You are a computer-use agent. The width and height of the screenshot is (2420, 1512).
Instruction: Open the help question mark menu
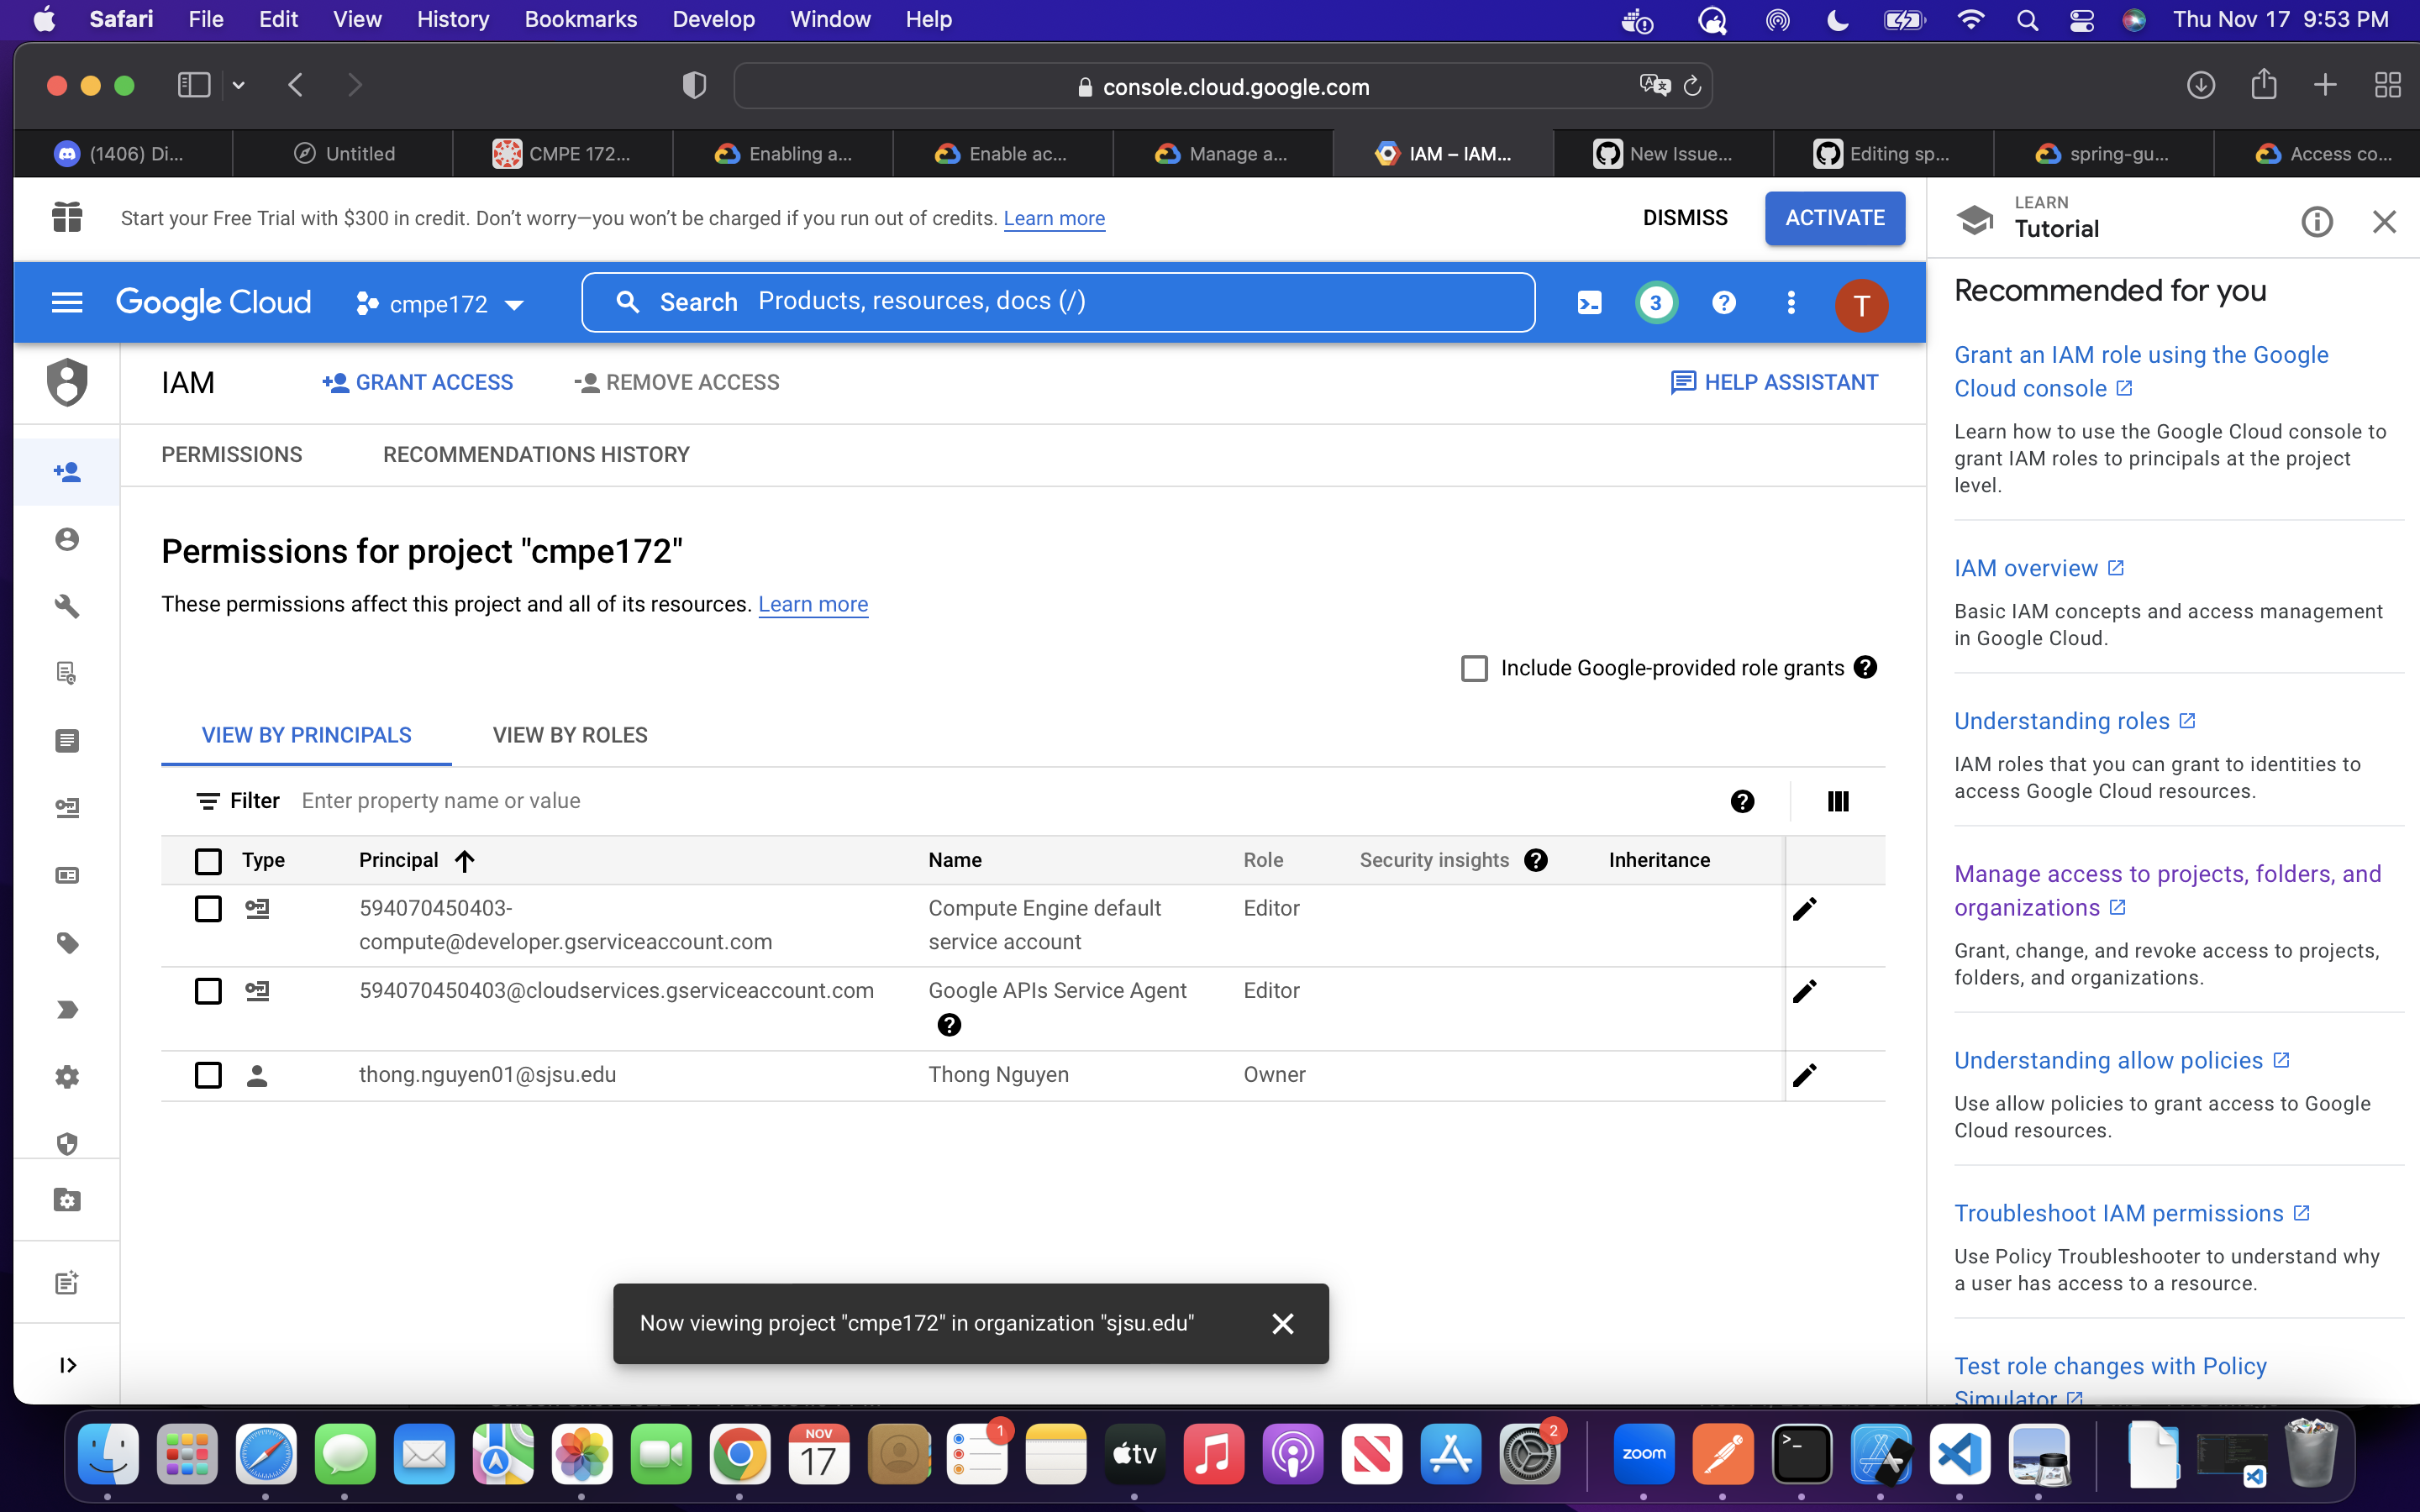coord(1723,303)
